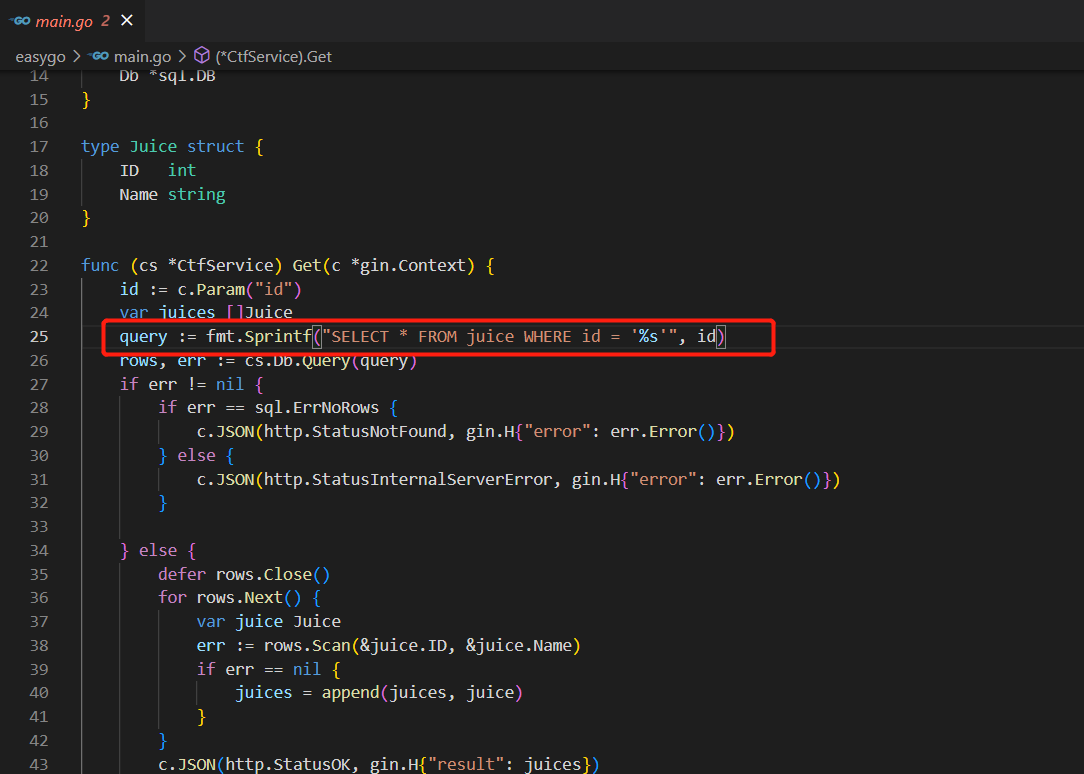Viewport: 1084px width, 774px height.
Task: Open the easygo folder breadcrumb
Action: 40,57
